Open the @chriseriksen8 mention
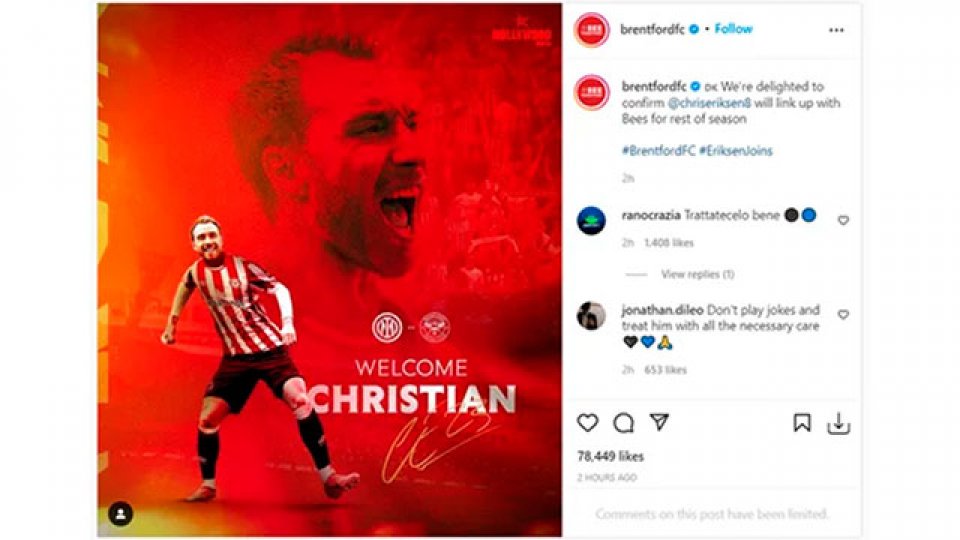The width and height of the screenshot is (960, 540). coord(709,103)
